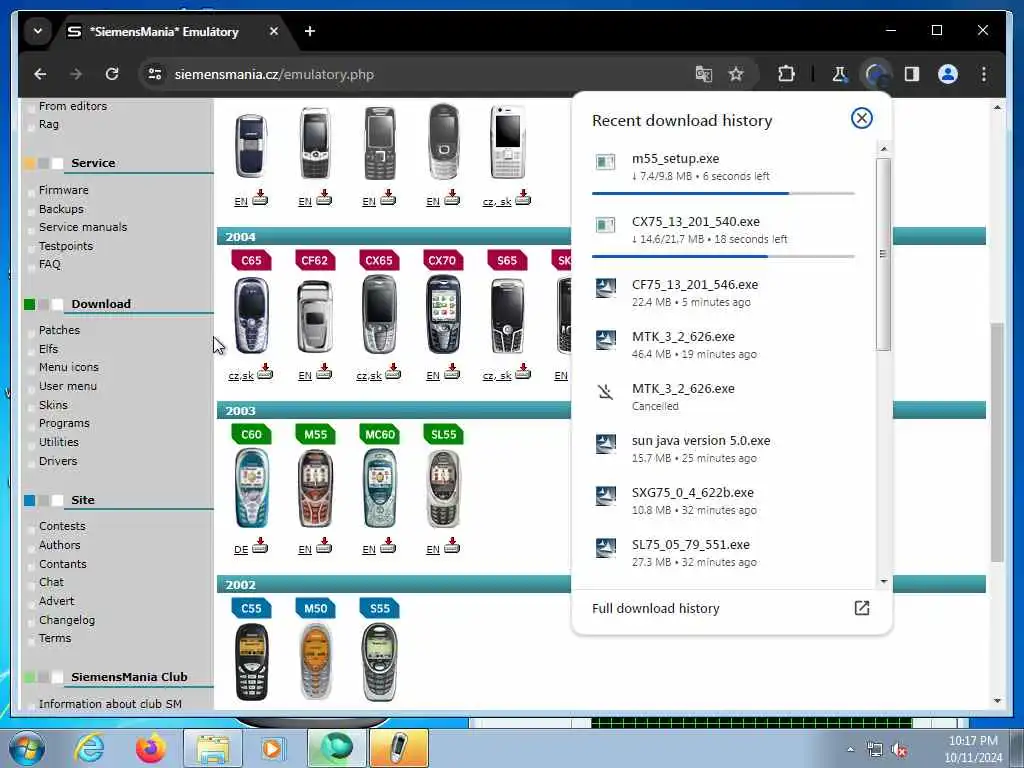The height and width of the screenshot is (768, 1024).
Task: Click the S65 download icon
Action: (522, 372)
